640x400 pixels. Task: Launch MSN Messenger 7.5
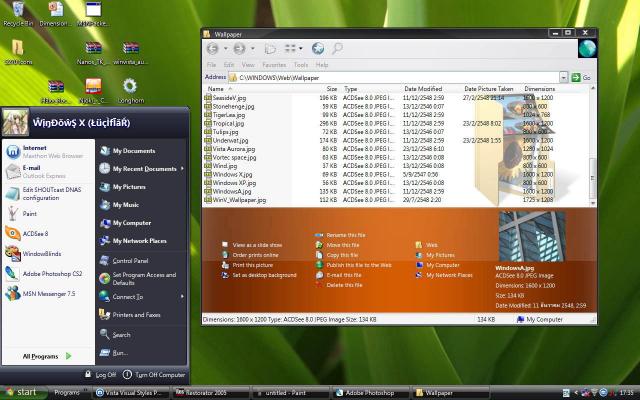(x=48, y=293)
